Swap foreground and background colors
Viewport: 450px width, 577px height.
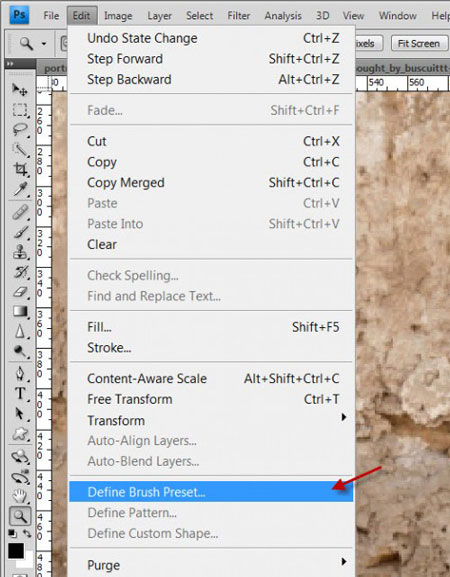tap(27, 533)
